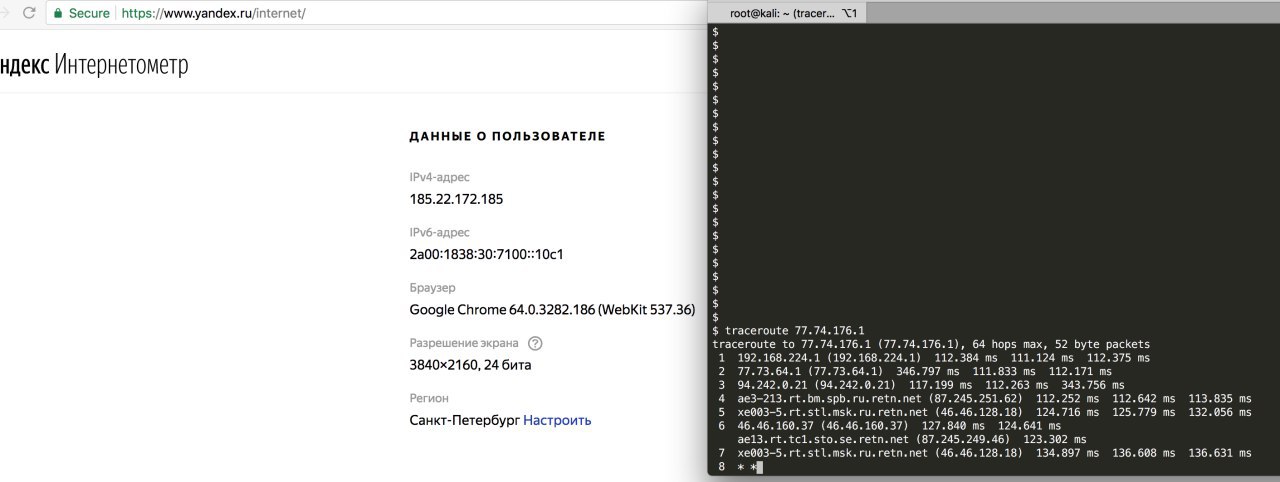The image size is (1280, 482).
Task: Click the ae13.rt.tc1.sto.se.retn.net line
Action: point(911,439)
